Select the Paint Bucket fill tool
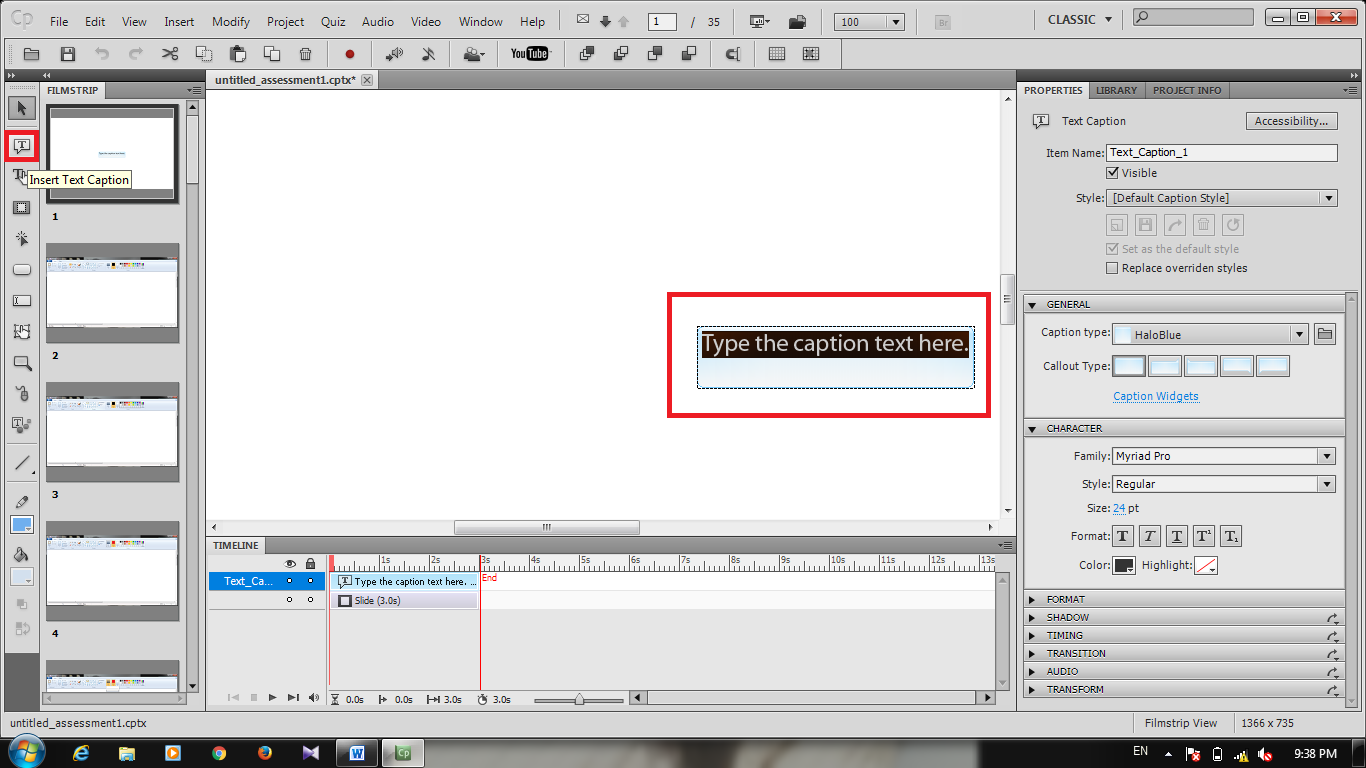This screenshot has width=1366, height=768. [22, 554]
